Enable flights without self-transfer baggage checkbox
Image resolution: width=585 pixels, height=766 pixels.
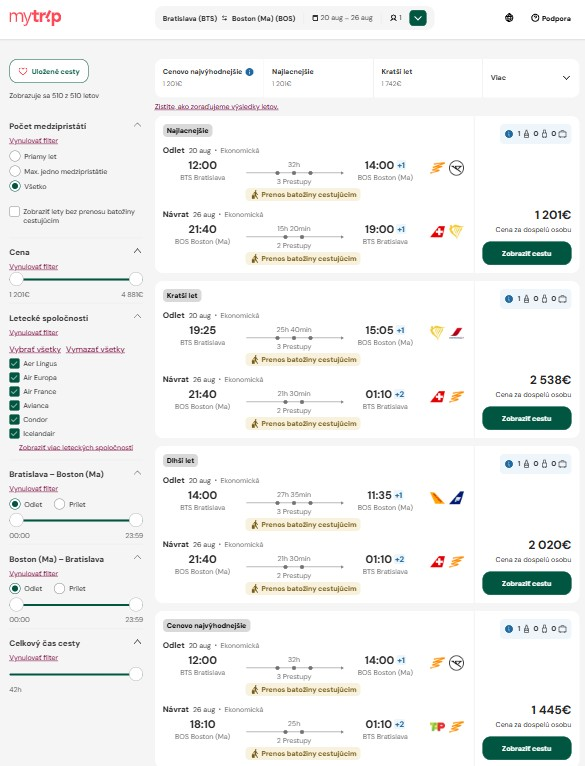pyautogui.click(x=15, y=212)
